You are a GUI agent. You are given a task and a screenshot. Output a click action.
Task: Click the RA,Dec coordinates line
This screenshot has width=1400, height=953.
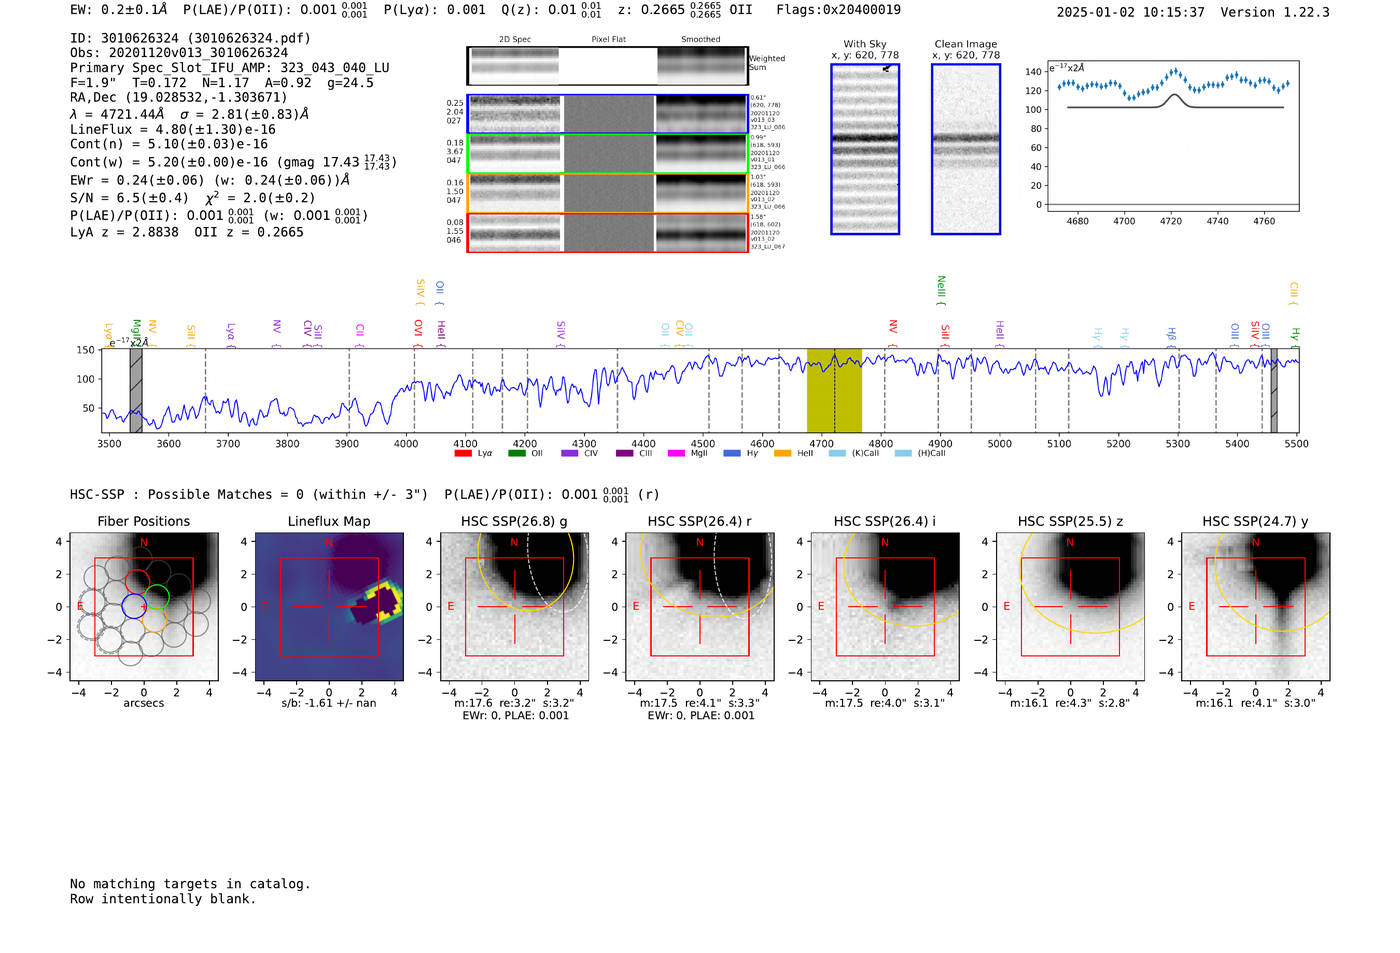click(179, 98)
